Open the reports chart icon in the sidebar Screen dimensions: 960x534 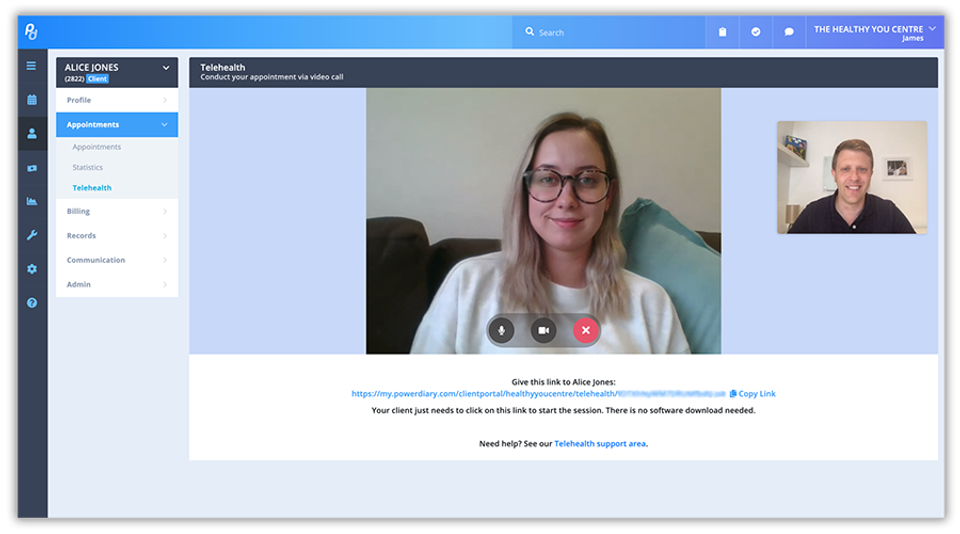(31, 201)
